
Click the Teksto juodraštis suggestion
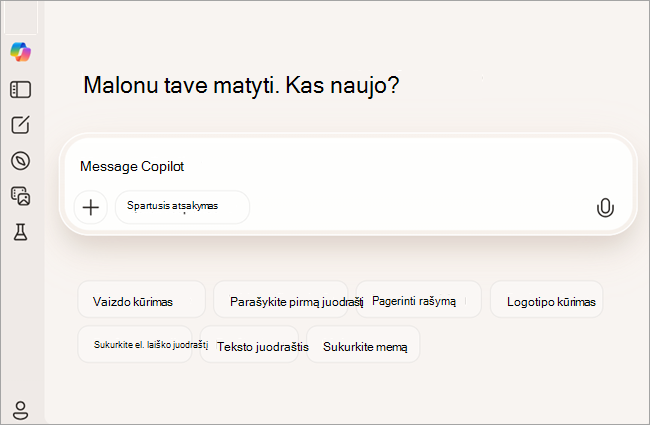pyautogui.click(x=249, y=344)
